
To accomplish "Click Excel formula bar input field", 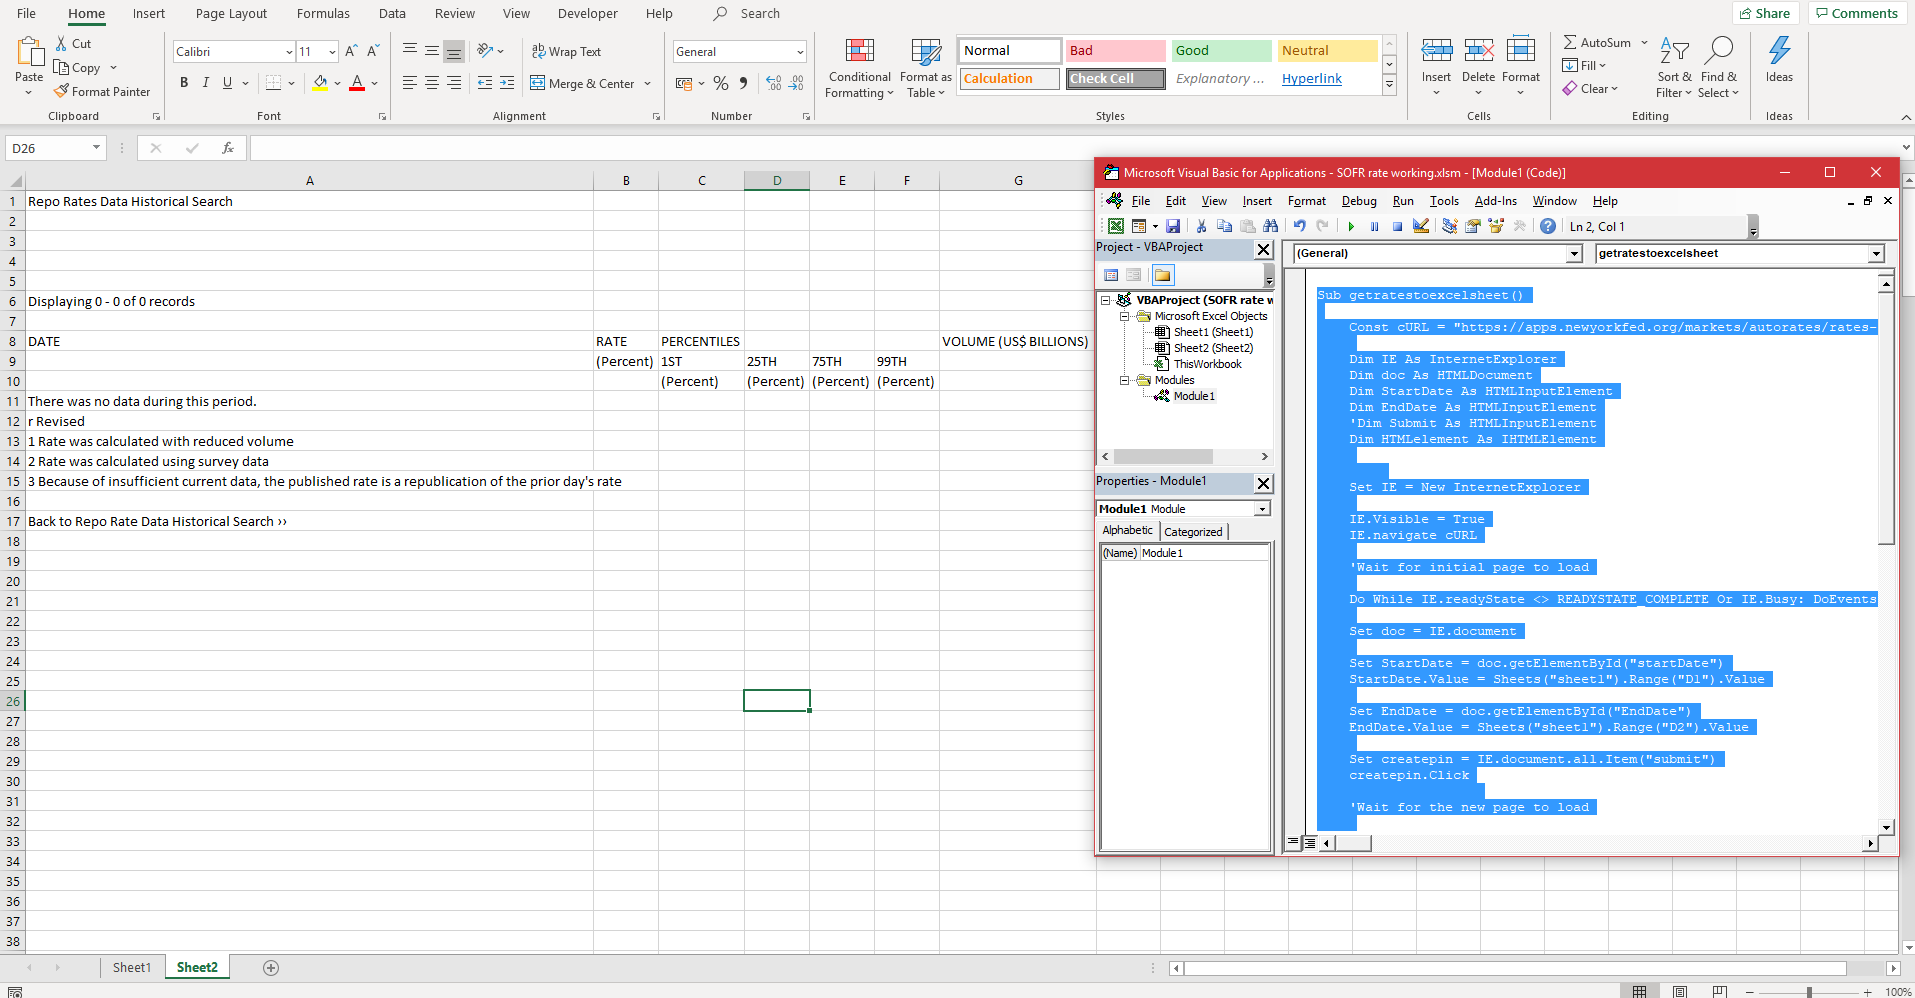I will point(1075,148).
